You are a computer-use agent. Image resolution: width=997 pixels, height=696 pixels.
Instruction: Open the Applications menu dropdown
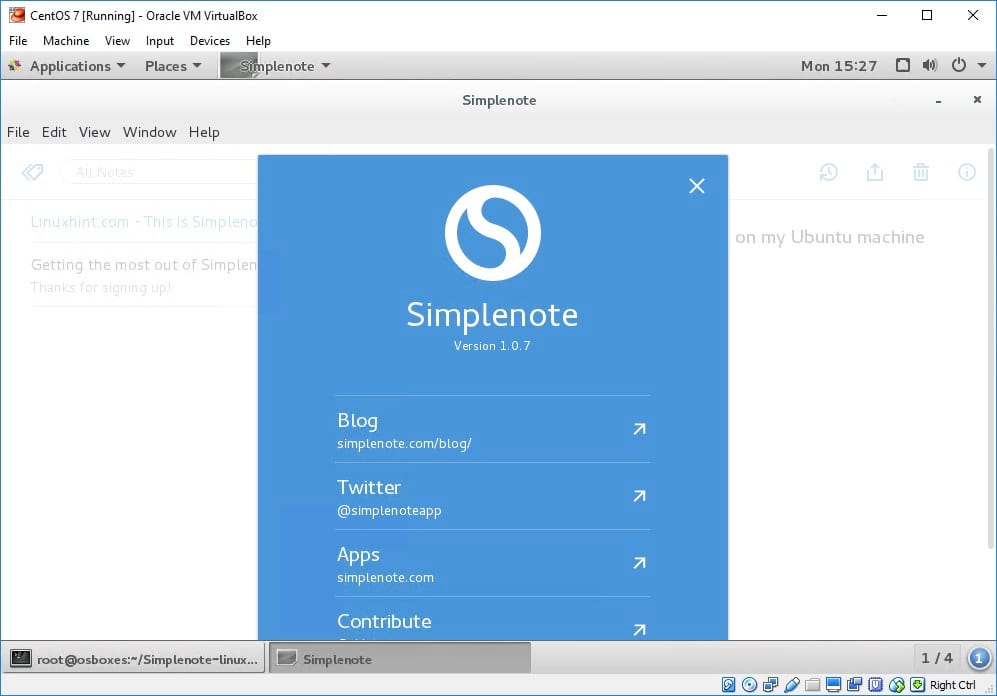pyautogui.click(x=78, y=66)
